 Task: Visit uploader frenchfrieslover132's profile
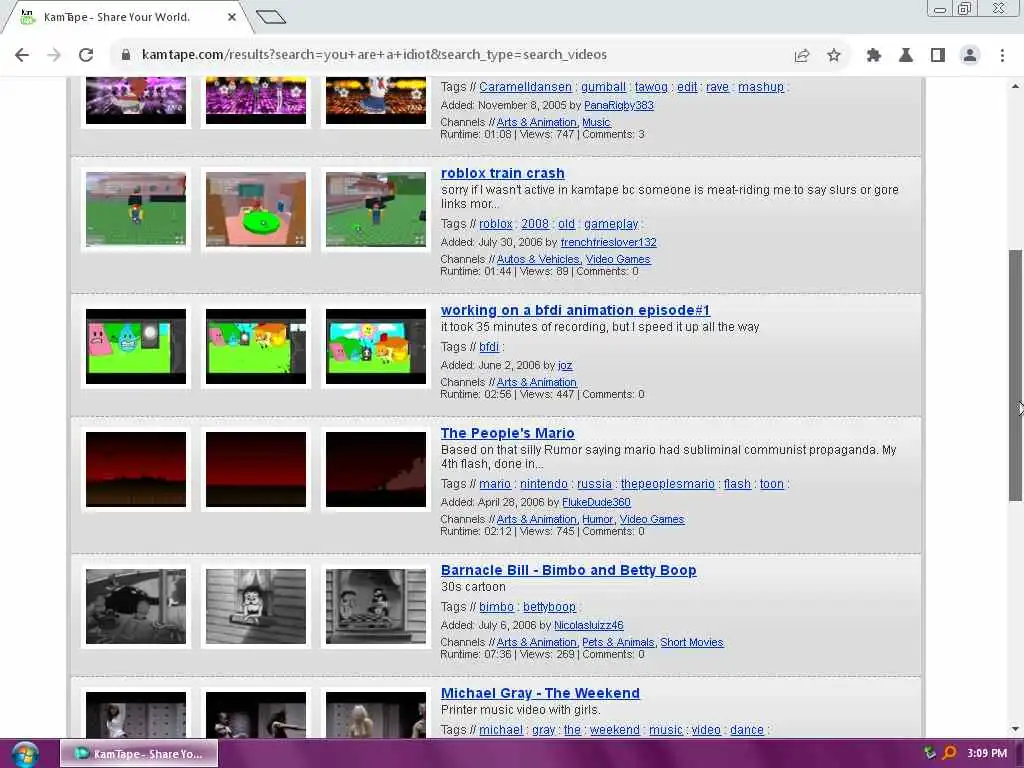(x=609, y=242)
